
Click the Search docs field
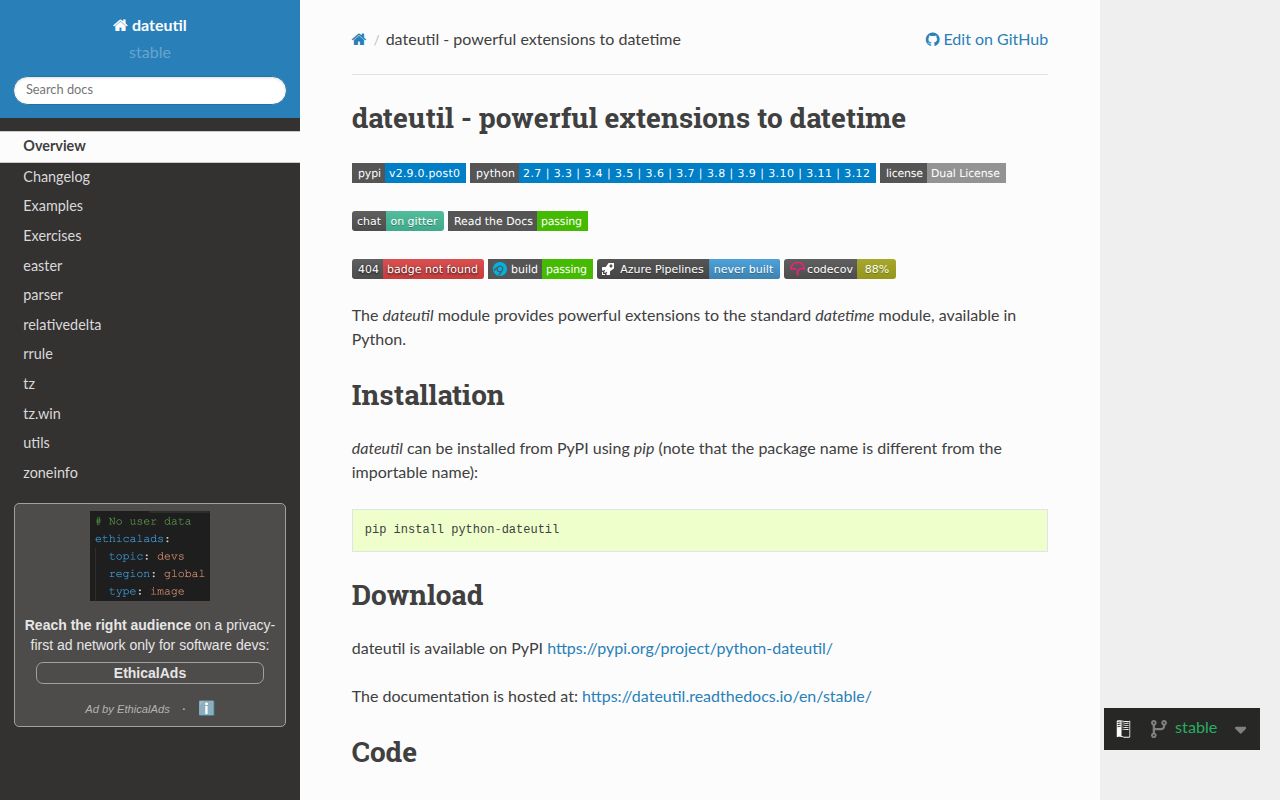(x=150, y=90)
